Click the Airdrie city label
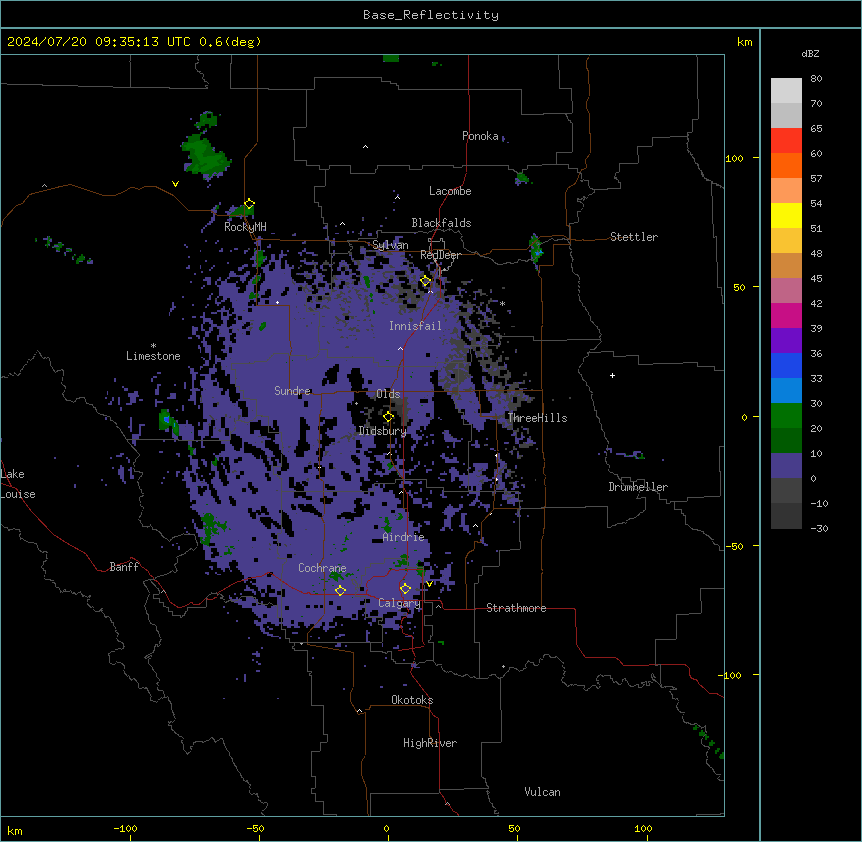862x842 pixels. (403, 537)
